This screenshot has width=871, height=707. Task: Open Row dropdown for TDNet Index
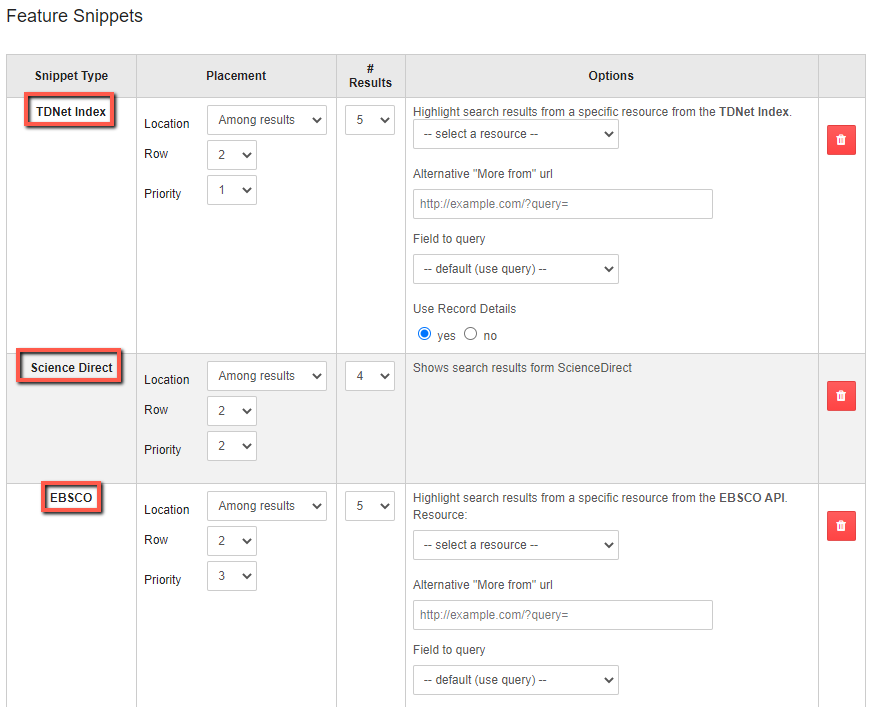232,155
